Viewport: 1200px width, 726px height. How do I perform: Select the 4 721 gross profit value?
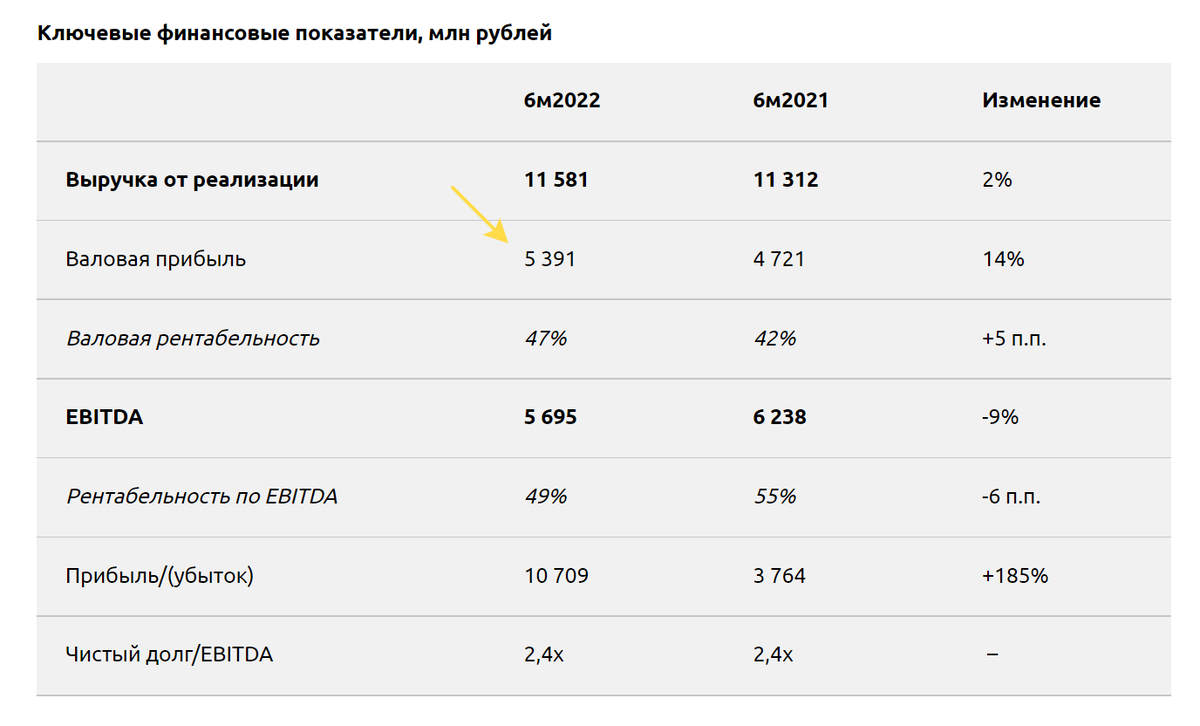click(779, 259)
